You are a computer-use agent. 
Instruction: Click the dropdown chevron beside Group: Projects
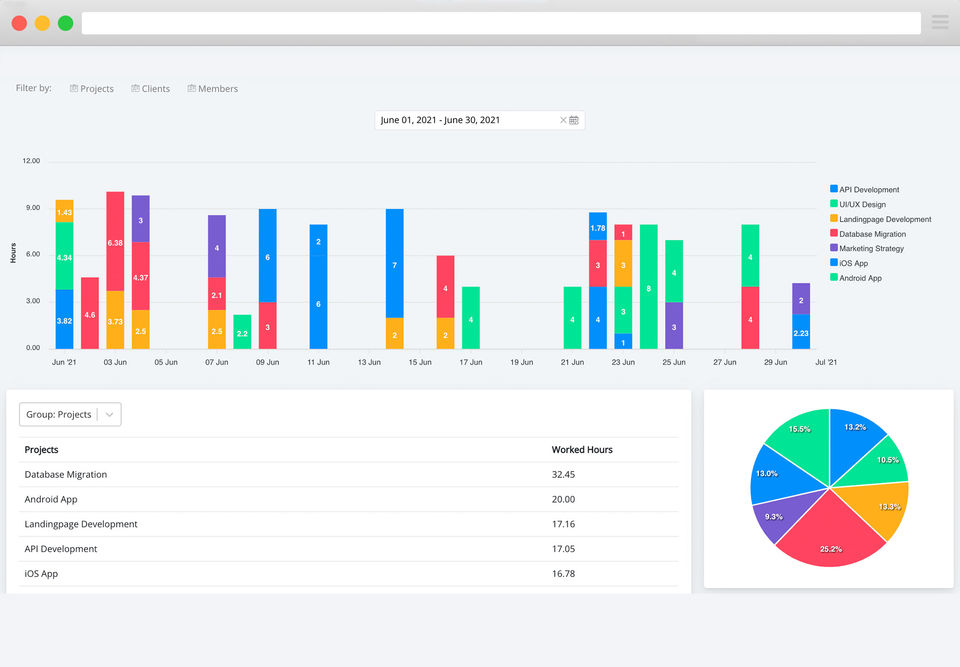pyautogui.click(x=109, y=415)
